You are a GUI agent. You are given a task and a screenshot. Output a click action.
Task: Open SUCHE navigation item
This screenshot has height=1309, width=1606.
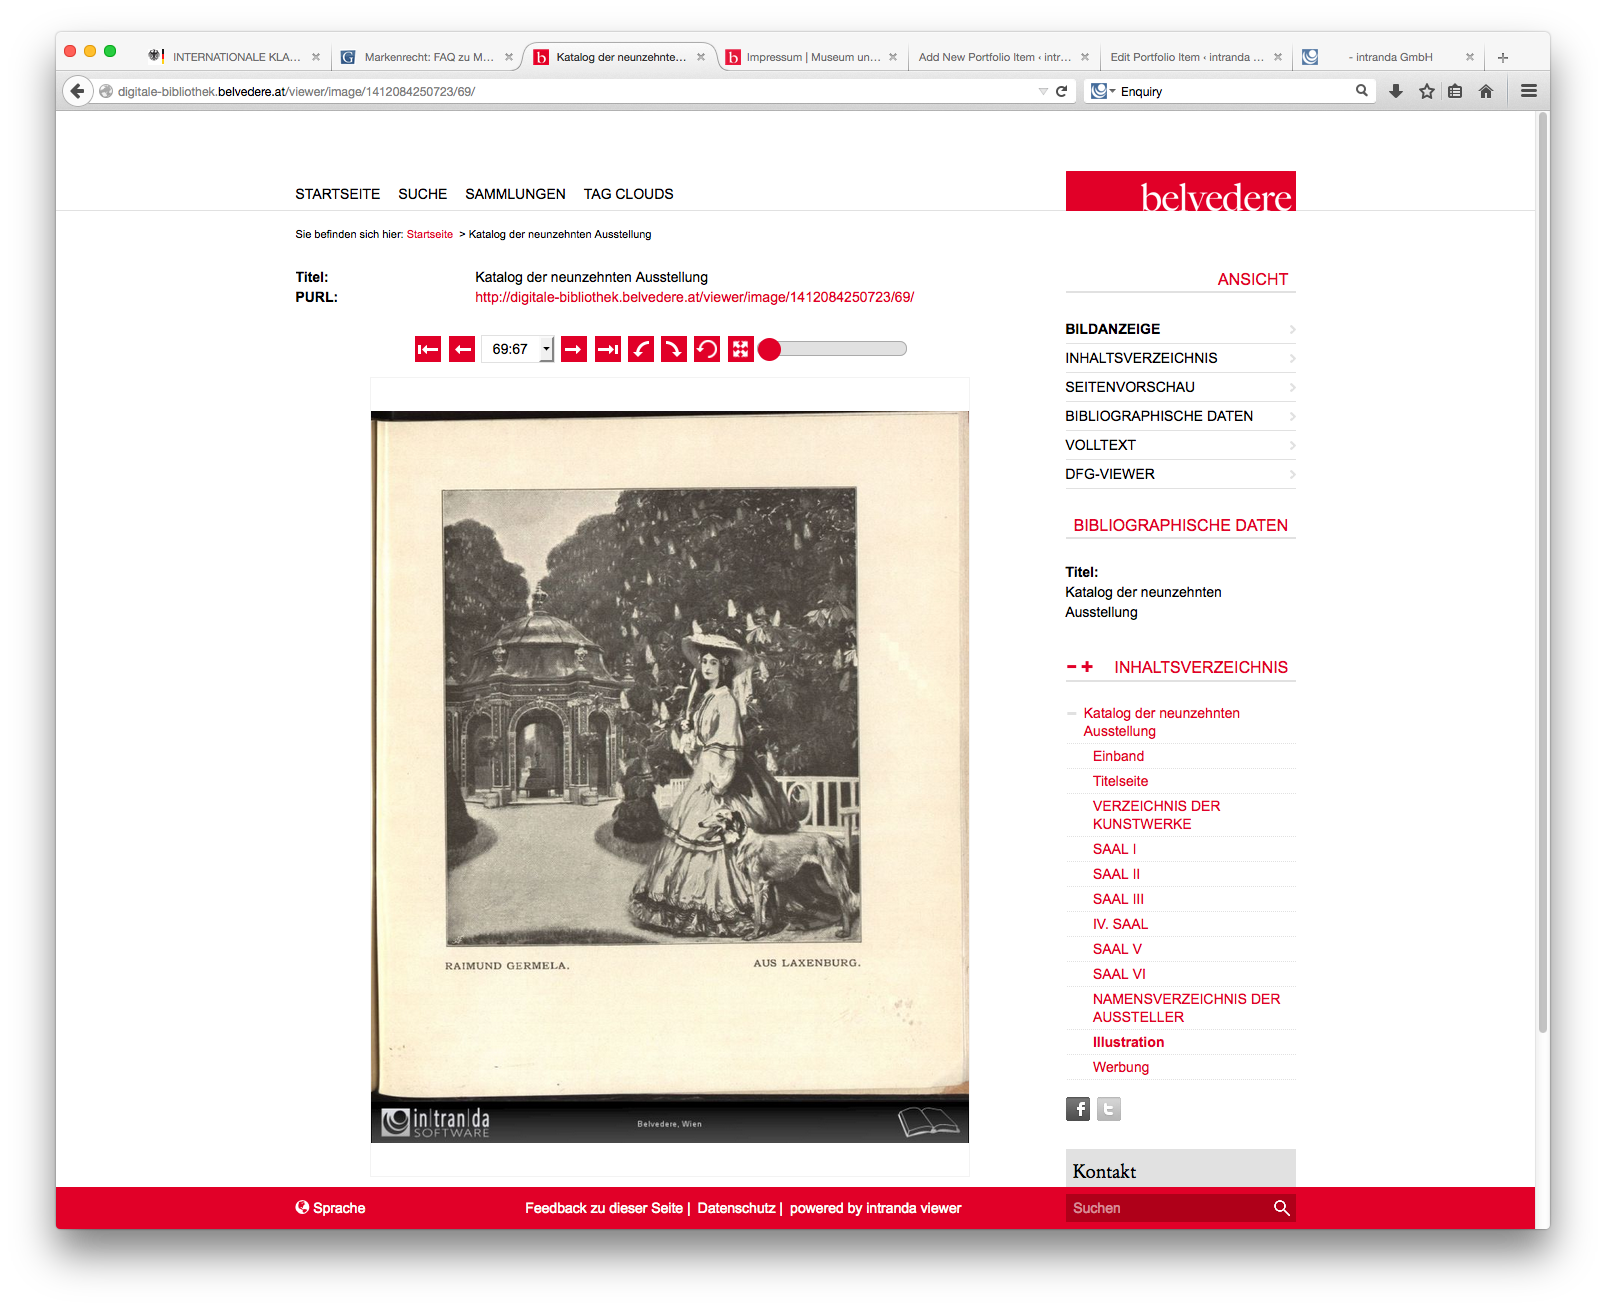pyautogui.click(x=422, y=194)
